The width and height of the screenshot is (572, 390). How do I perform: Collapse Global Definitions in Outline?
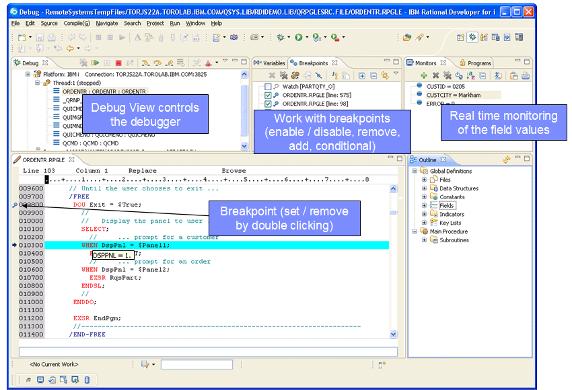[415, 171]
